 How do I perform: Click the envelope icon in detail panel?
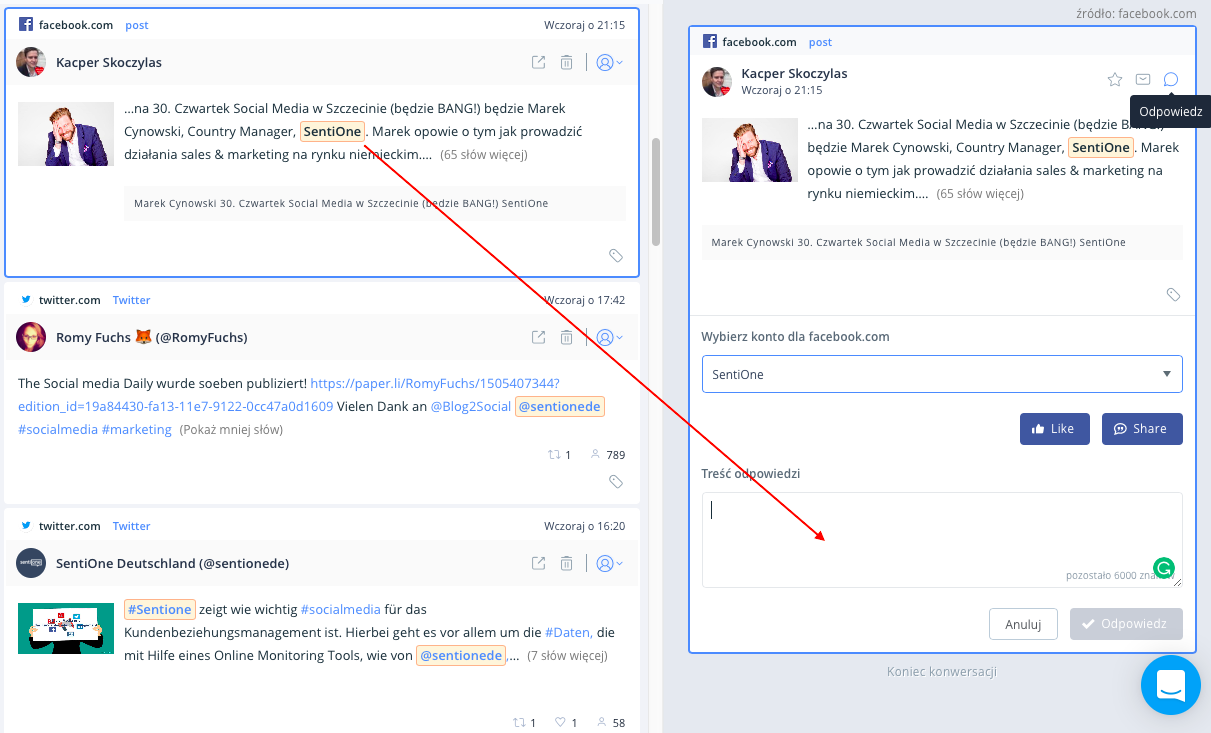point(1143,80)
